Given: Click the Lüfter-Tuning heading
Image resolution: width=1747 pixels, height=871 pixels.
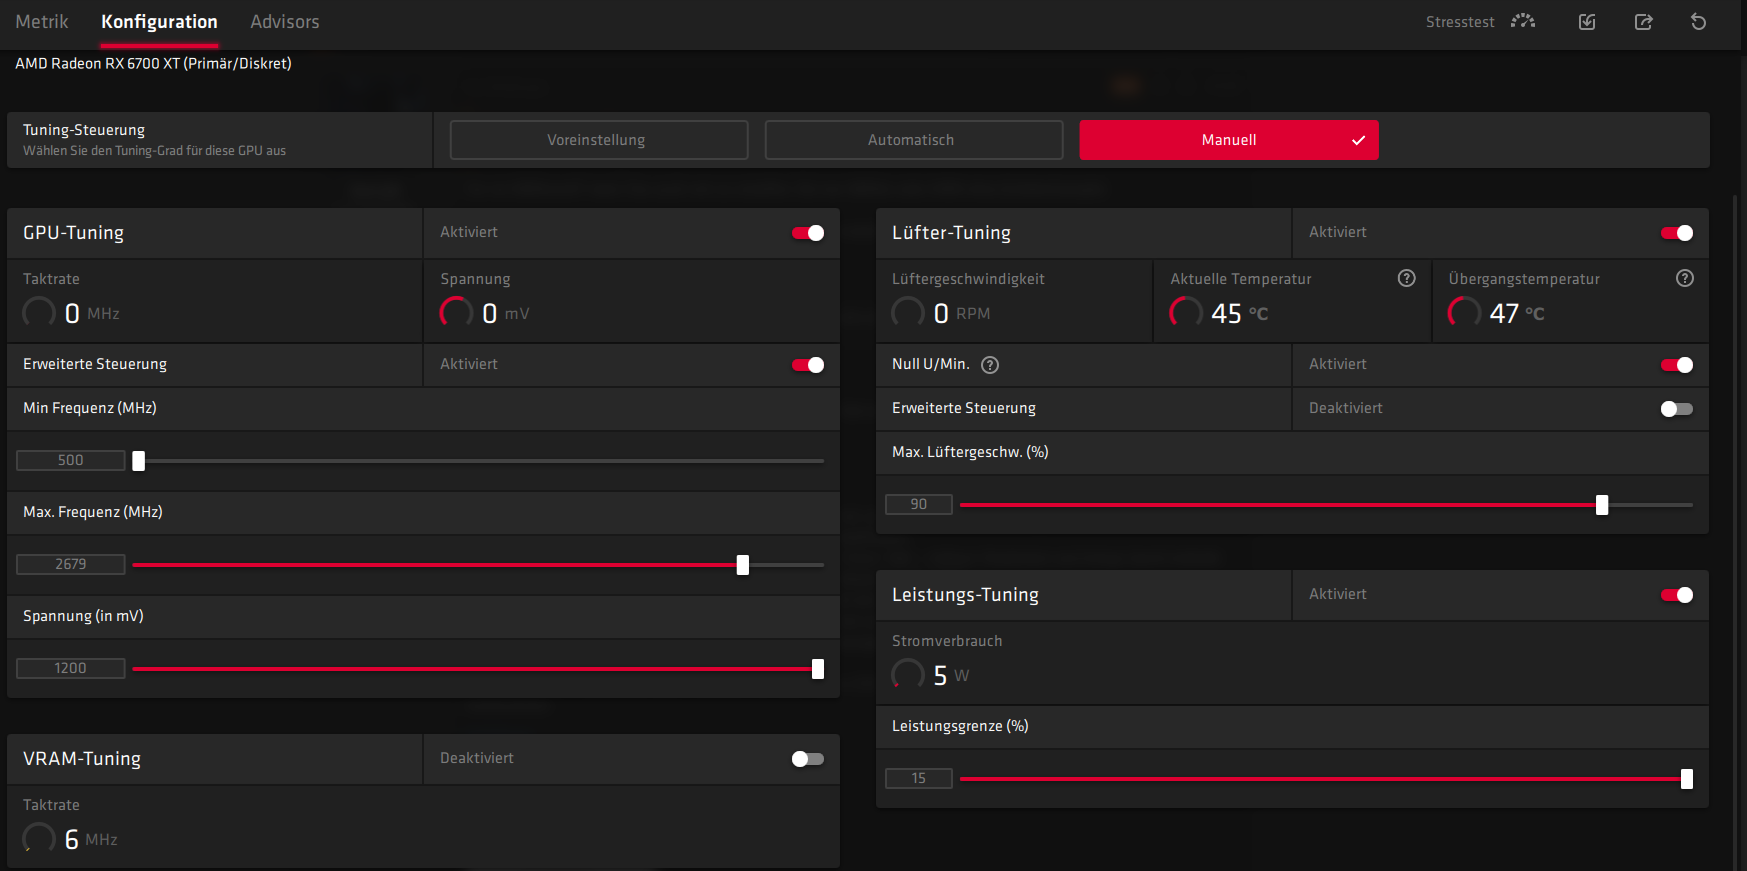Looking at the screenshot, I should [x=951, y=233].
